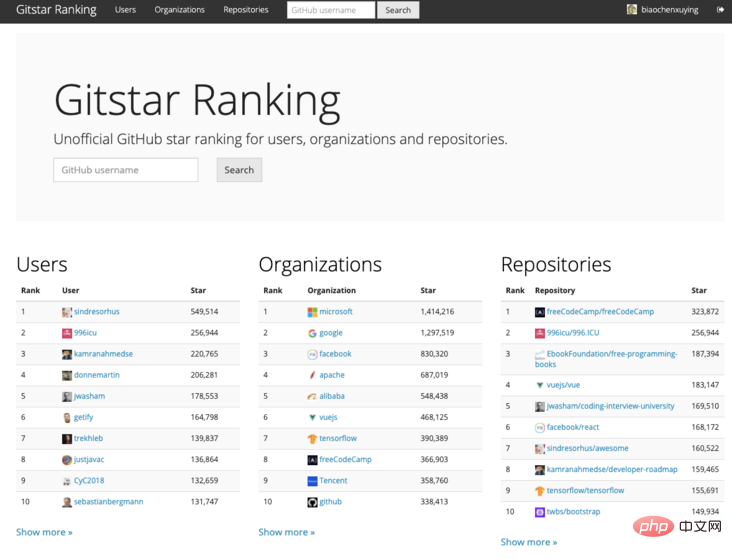The width and height of the screenshot is (732, 559).
Task: Open the 996icu/996.ICU repository link
Action: 573,333
